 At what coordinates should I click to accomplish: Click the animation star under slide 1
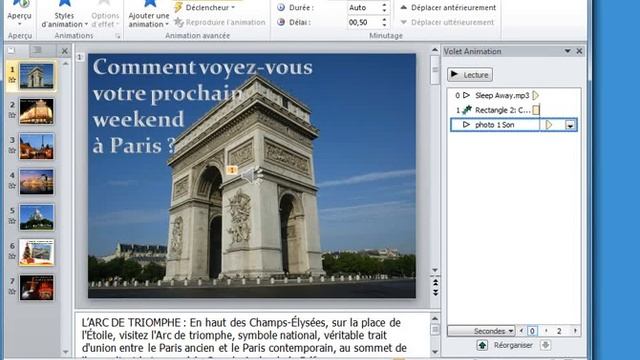click(12, 80)
